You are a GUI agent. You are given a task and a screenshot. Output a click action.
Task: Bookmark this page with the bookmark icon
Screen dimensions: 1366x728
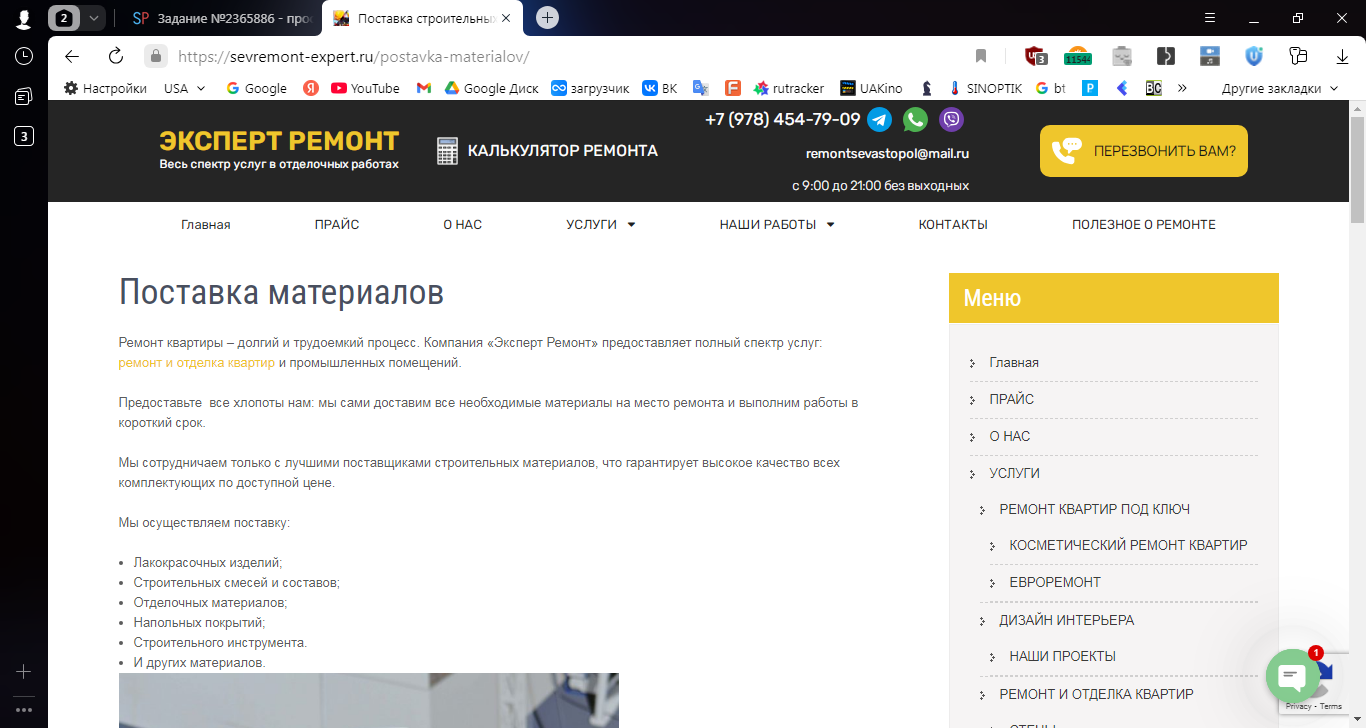(x=981, y=56)
